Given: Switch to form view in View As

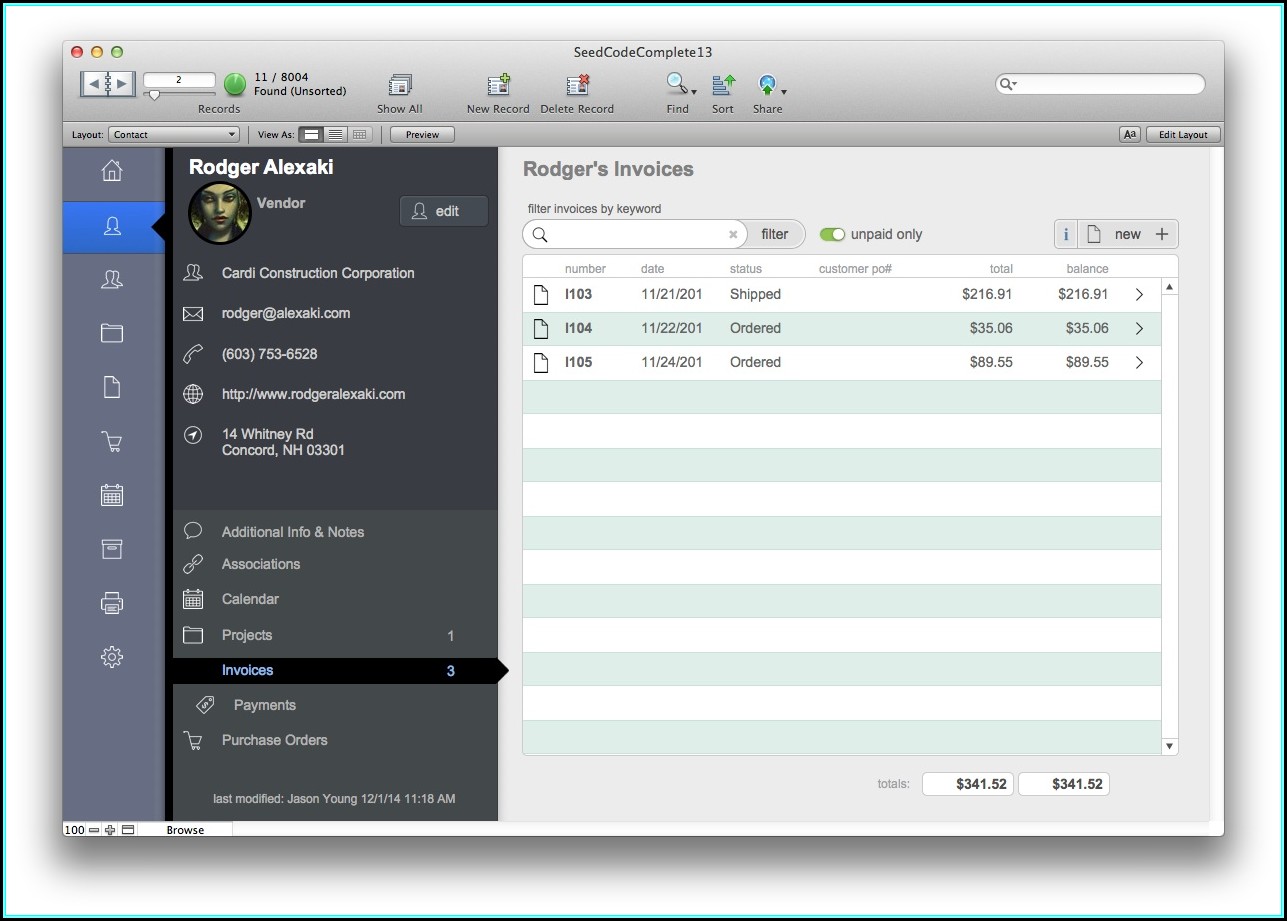Looking at the screenshot, I should [312, 134].
